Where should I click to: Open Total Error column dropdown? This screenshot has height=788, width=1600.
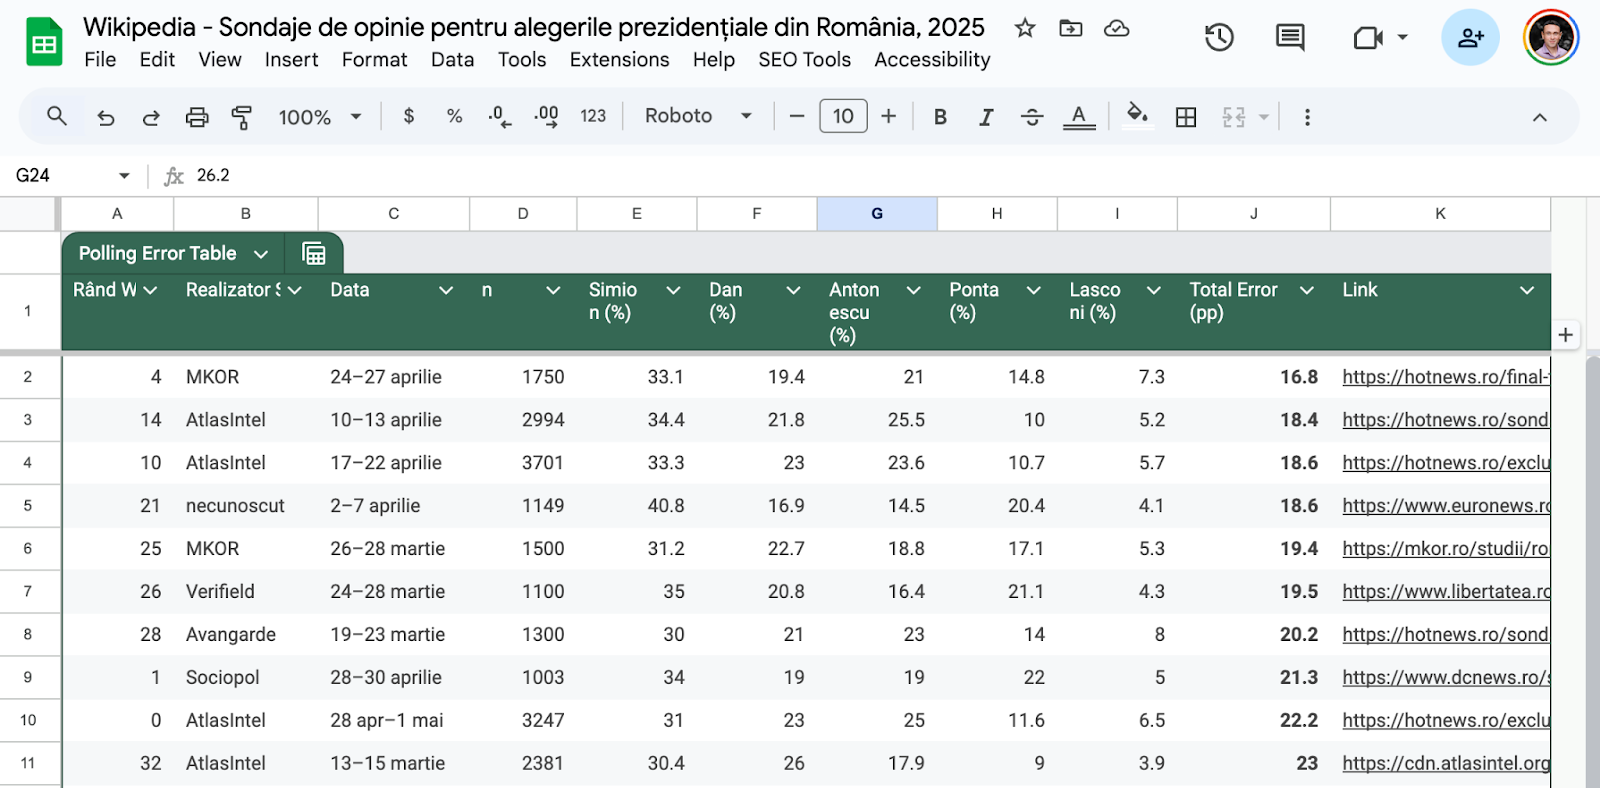(1306, 290)
